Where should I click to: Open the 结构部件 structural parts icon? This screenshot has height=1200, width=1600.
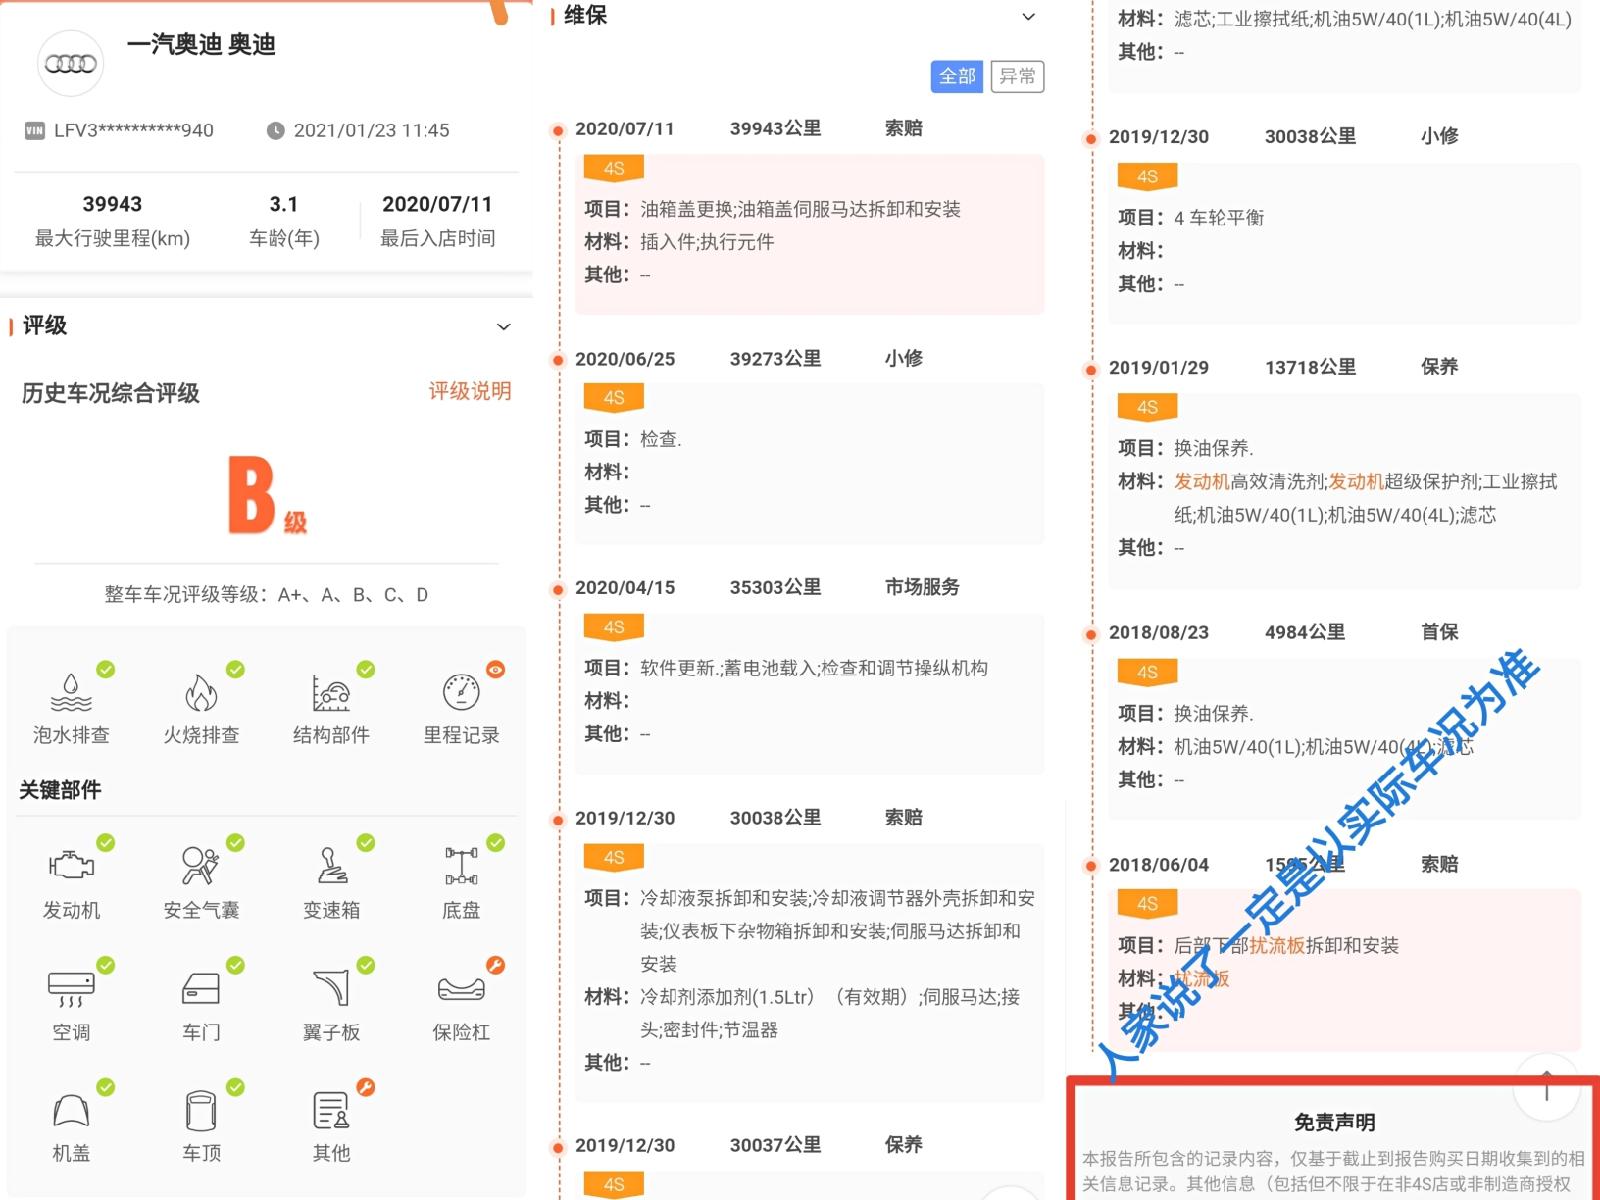(331, 692)
